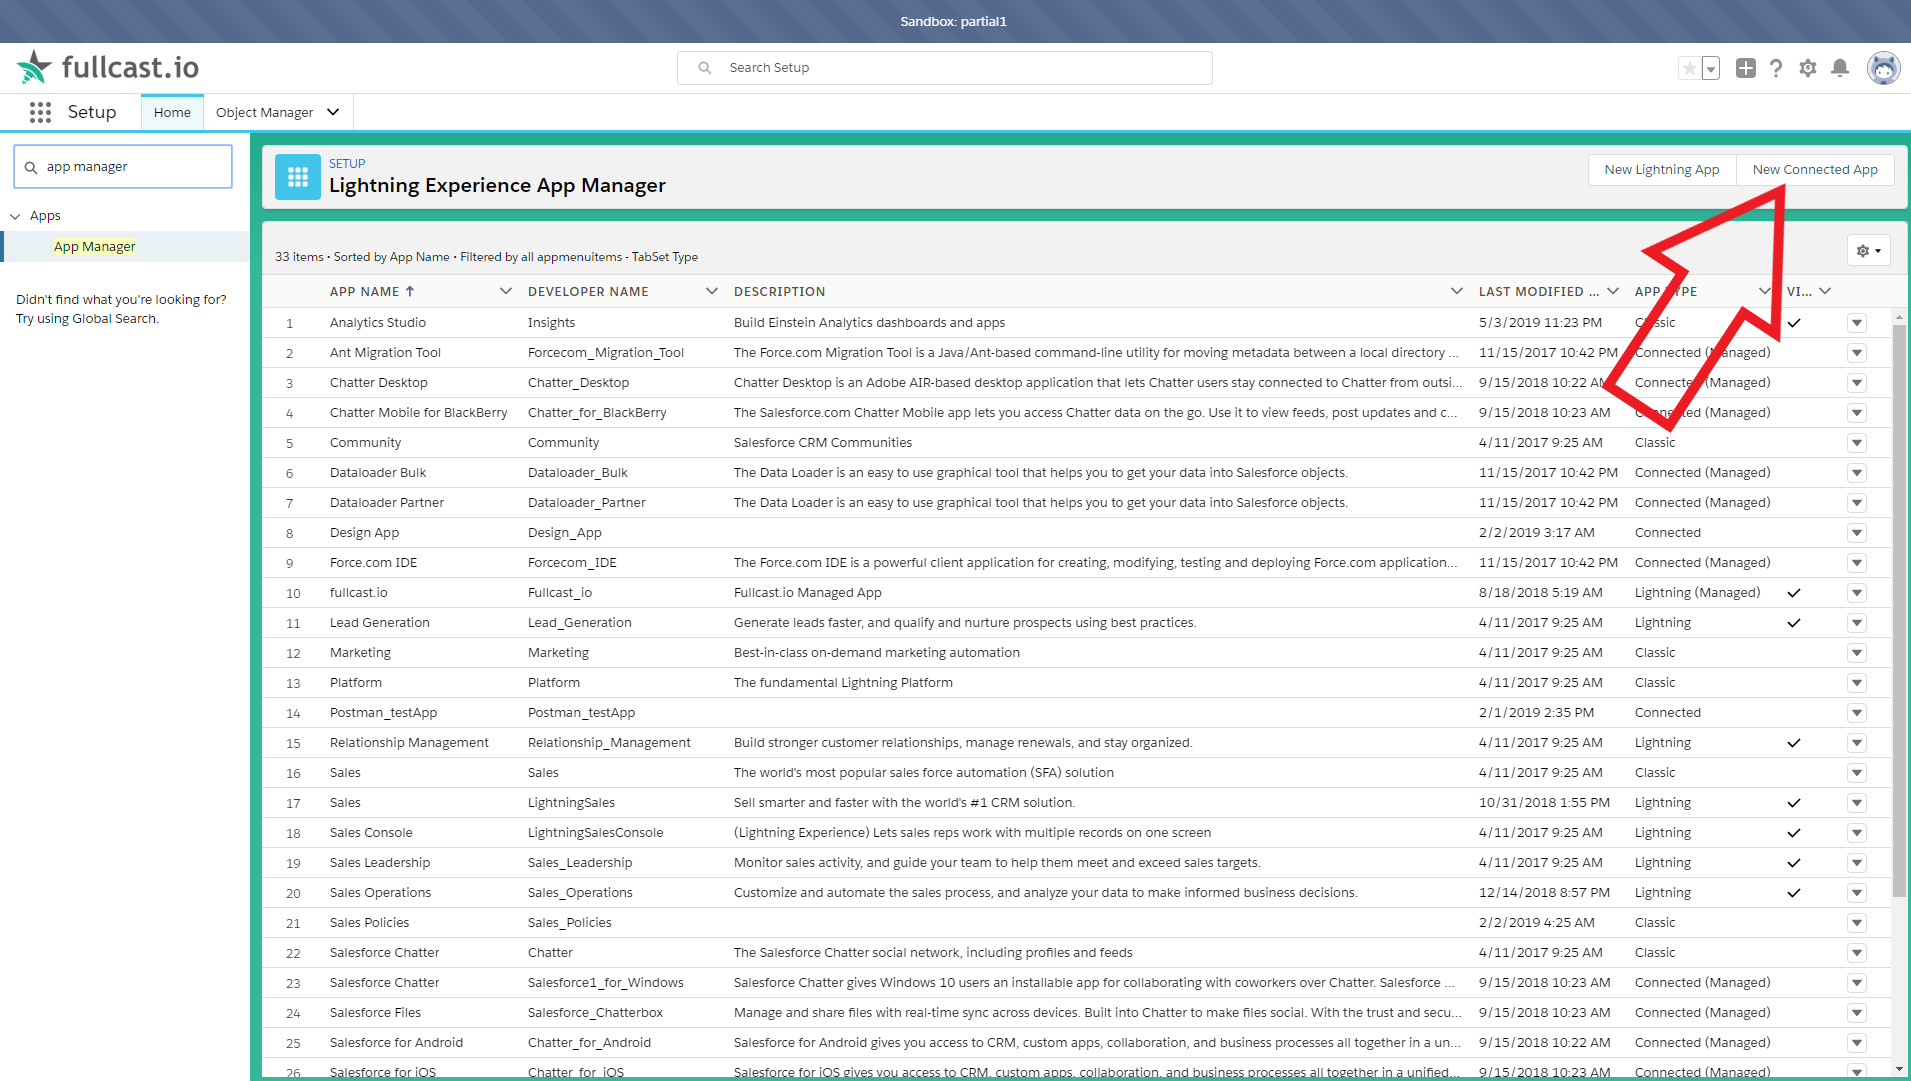Open row actions for Community
This screenshot has height=1081, width=1911.
tap(1857, 443)
